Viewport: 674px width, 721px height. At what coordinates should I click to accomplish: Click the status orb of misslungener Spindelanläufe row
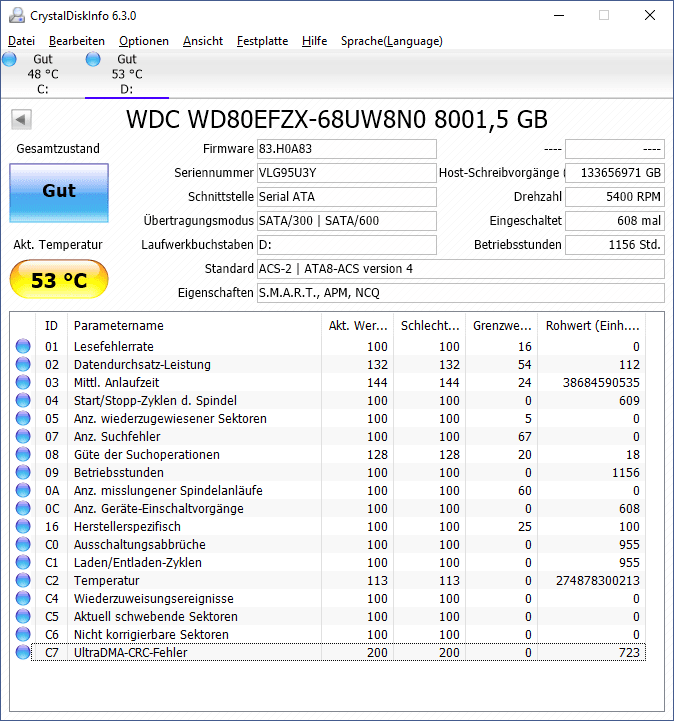pos(23,490)
